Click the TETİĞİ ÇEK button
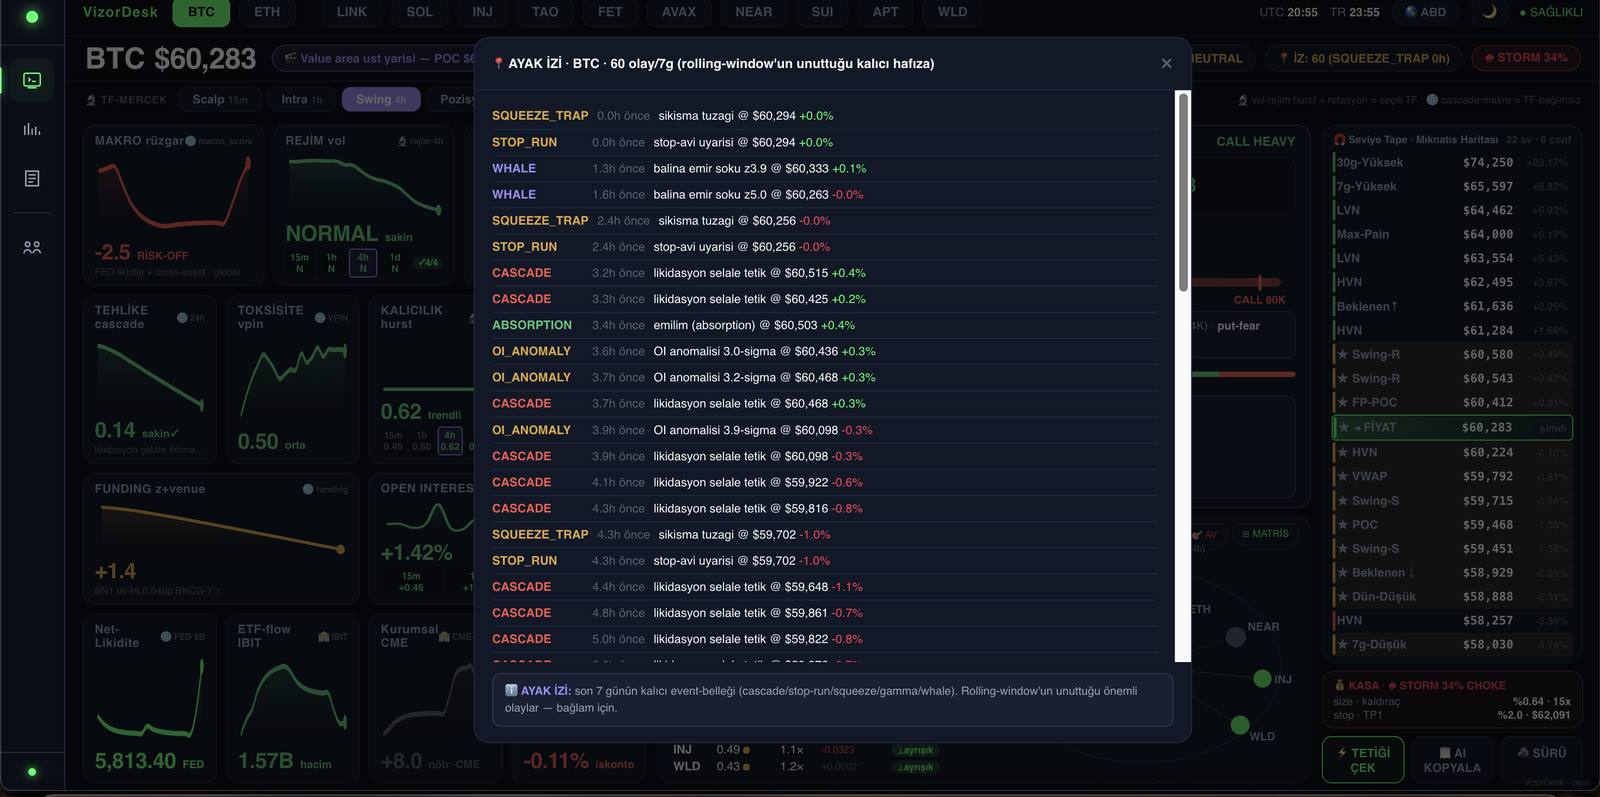The image size is (1600, 797). (x=1363, y=760)
